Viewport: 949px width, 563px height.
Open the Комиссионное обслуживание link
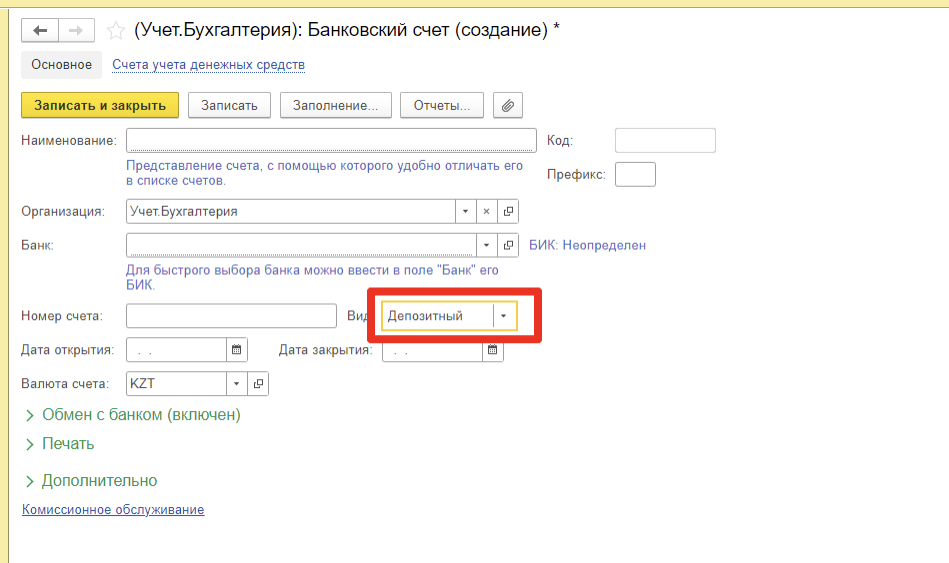click(x=113, y=510)
